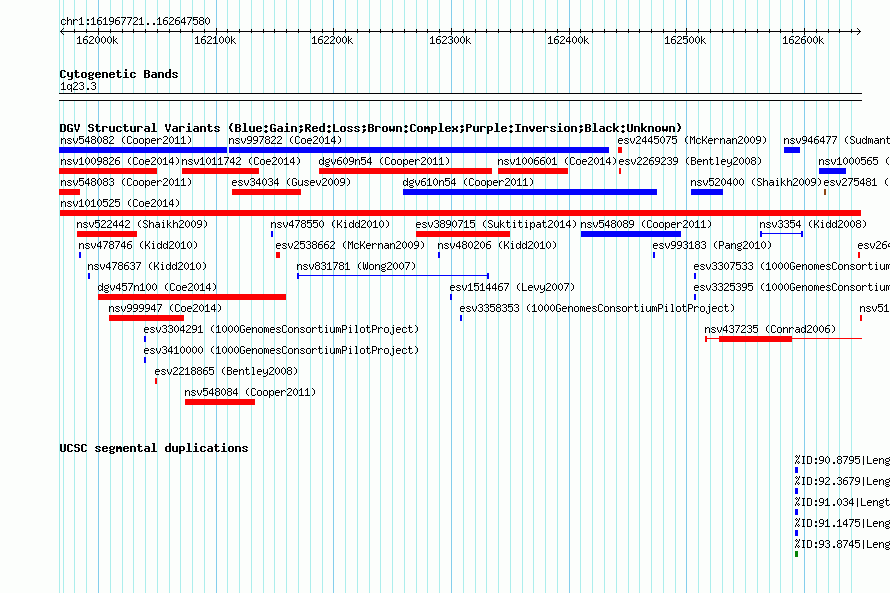Click the 162000k ruler tick label

coord(97,40)
